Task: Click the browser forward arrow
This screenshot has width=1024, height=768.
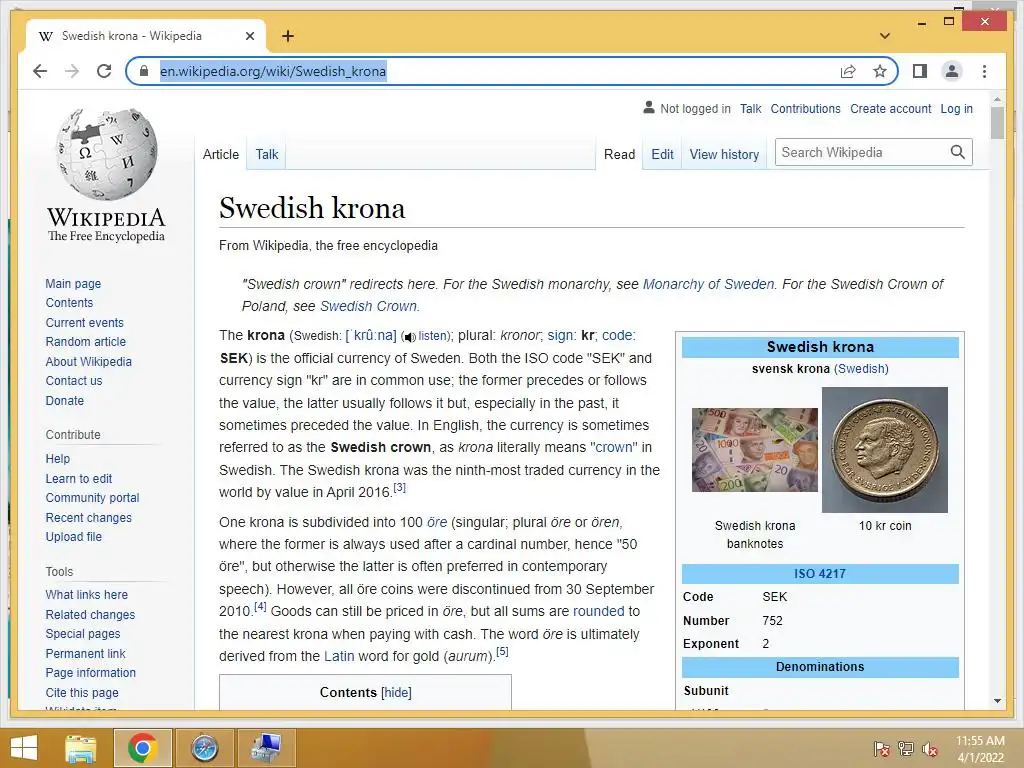Action: click(x=72, y=71)
